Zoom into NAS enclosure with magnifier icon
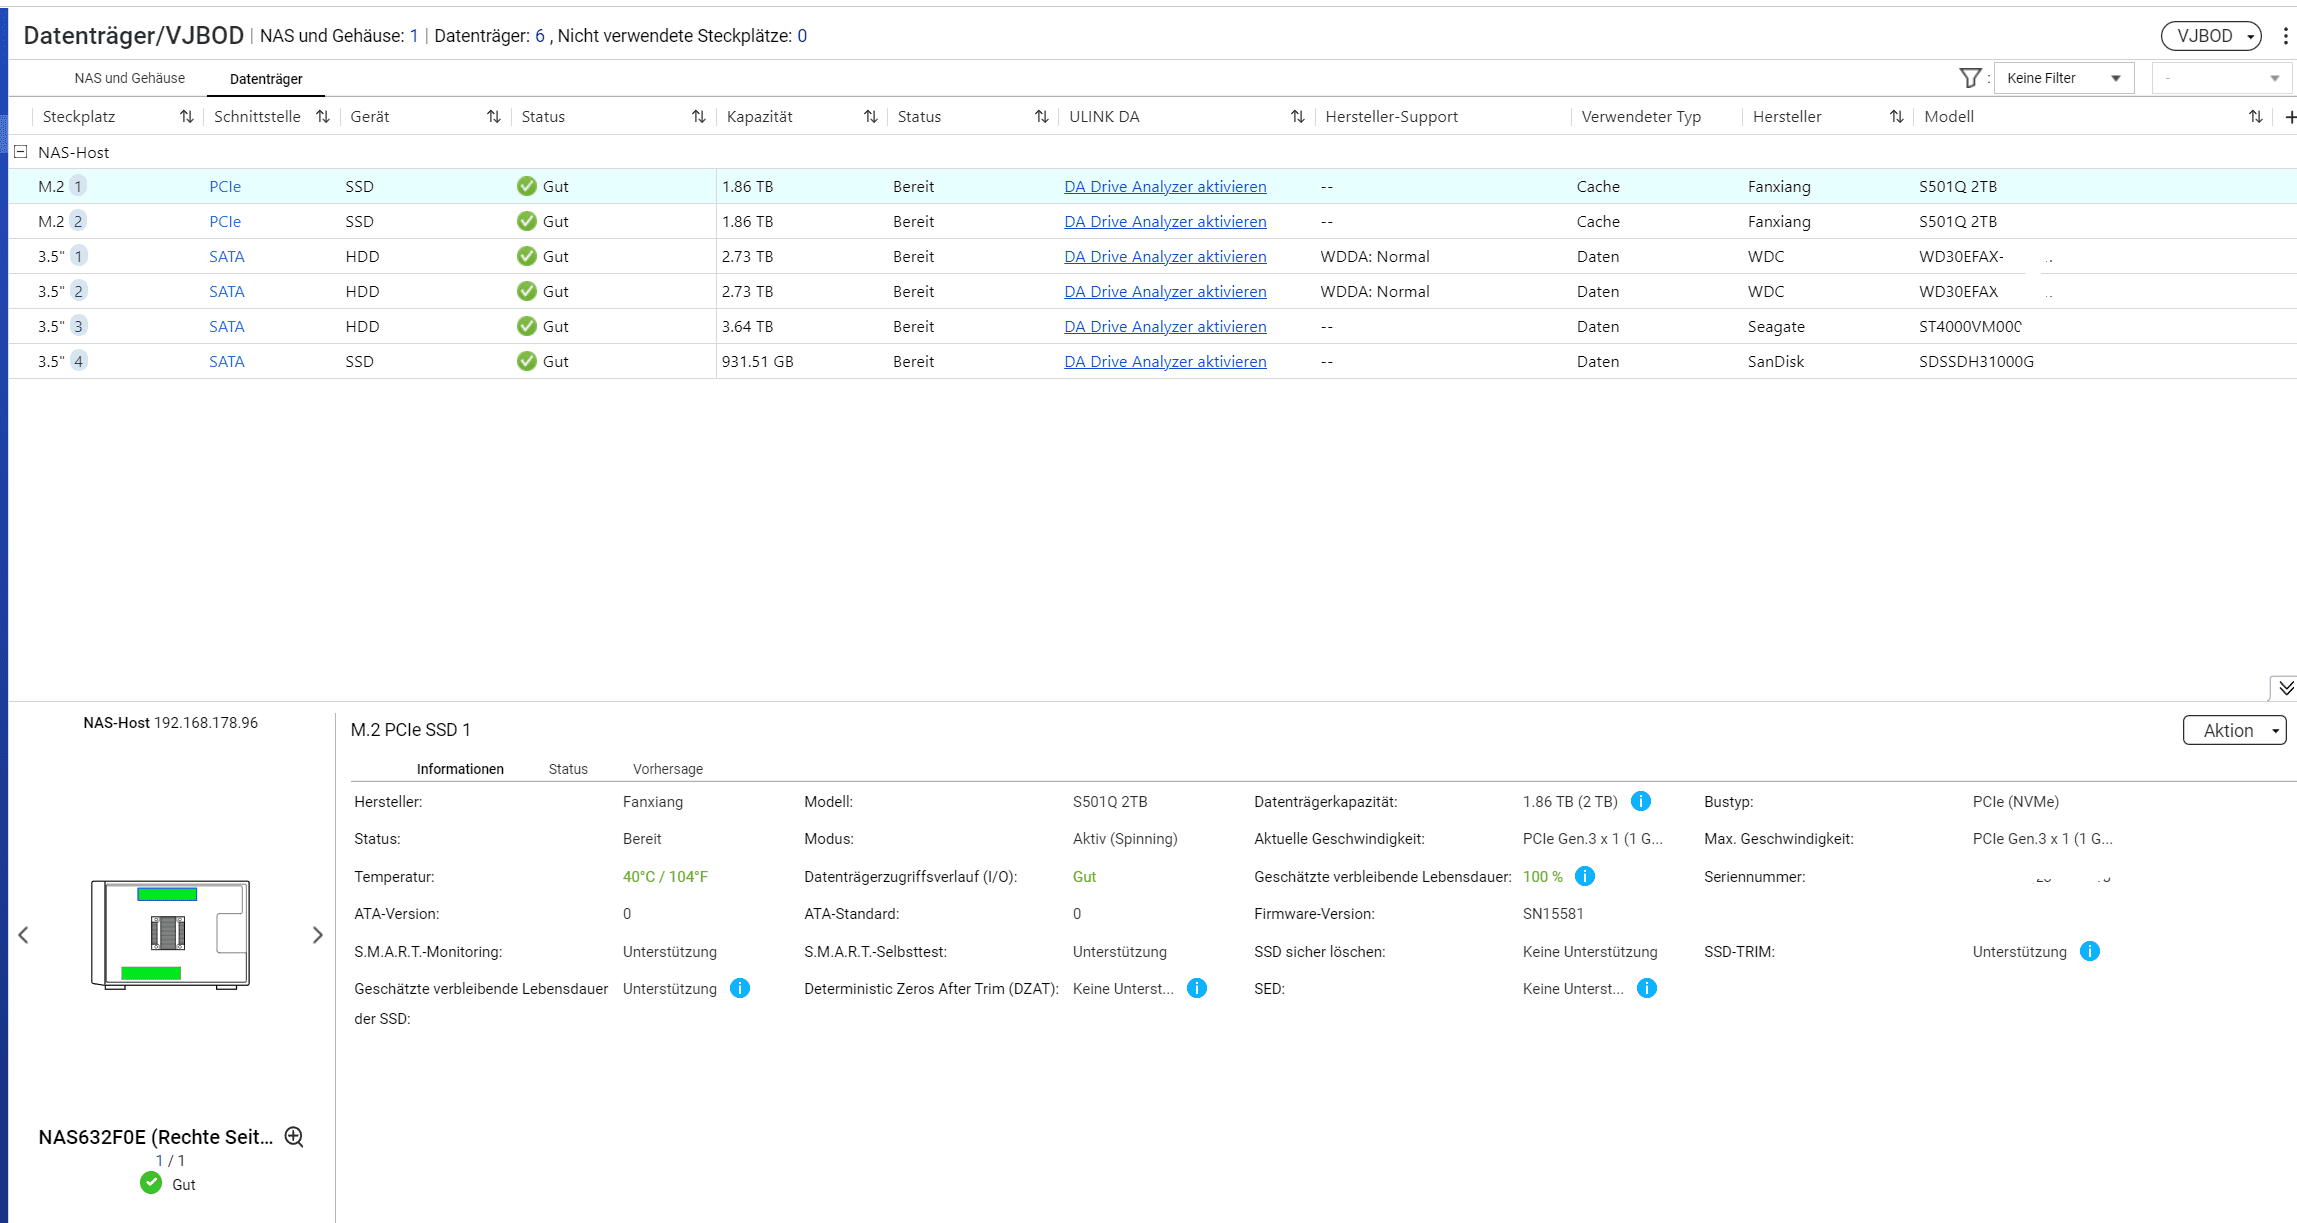Viewport: 2297px width, 1223px height. [x=294, y=1137]
